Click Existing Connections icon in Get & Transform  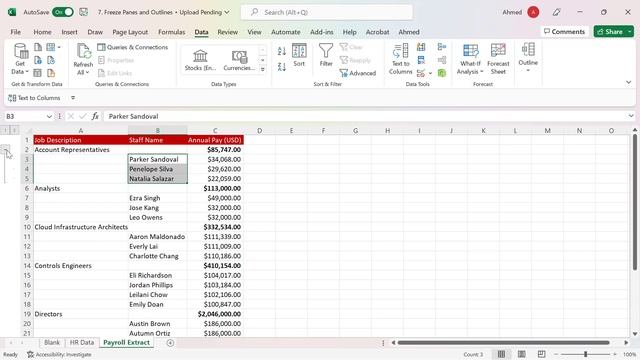click(x=51, y=73)
